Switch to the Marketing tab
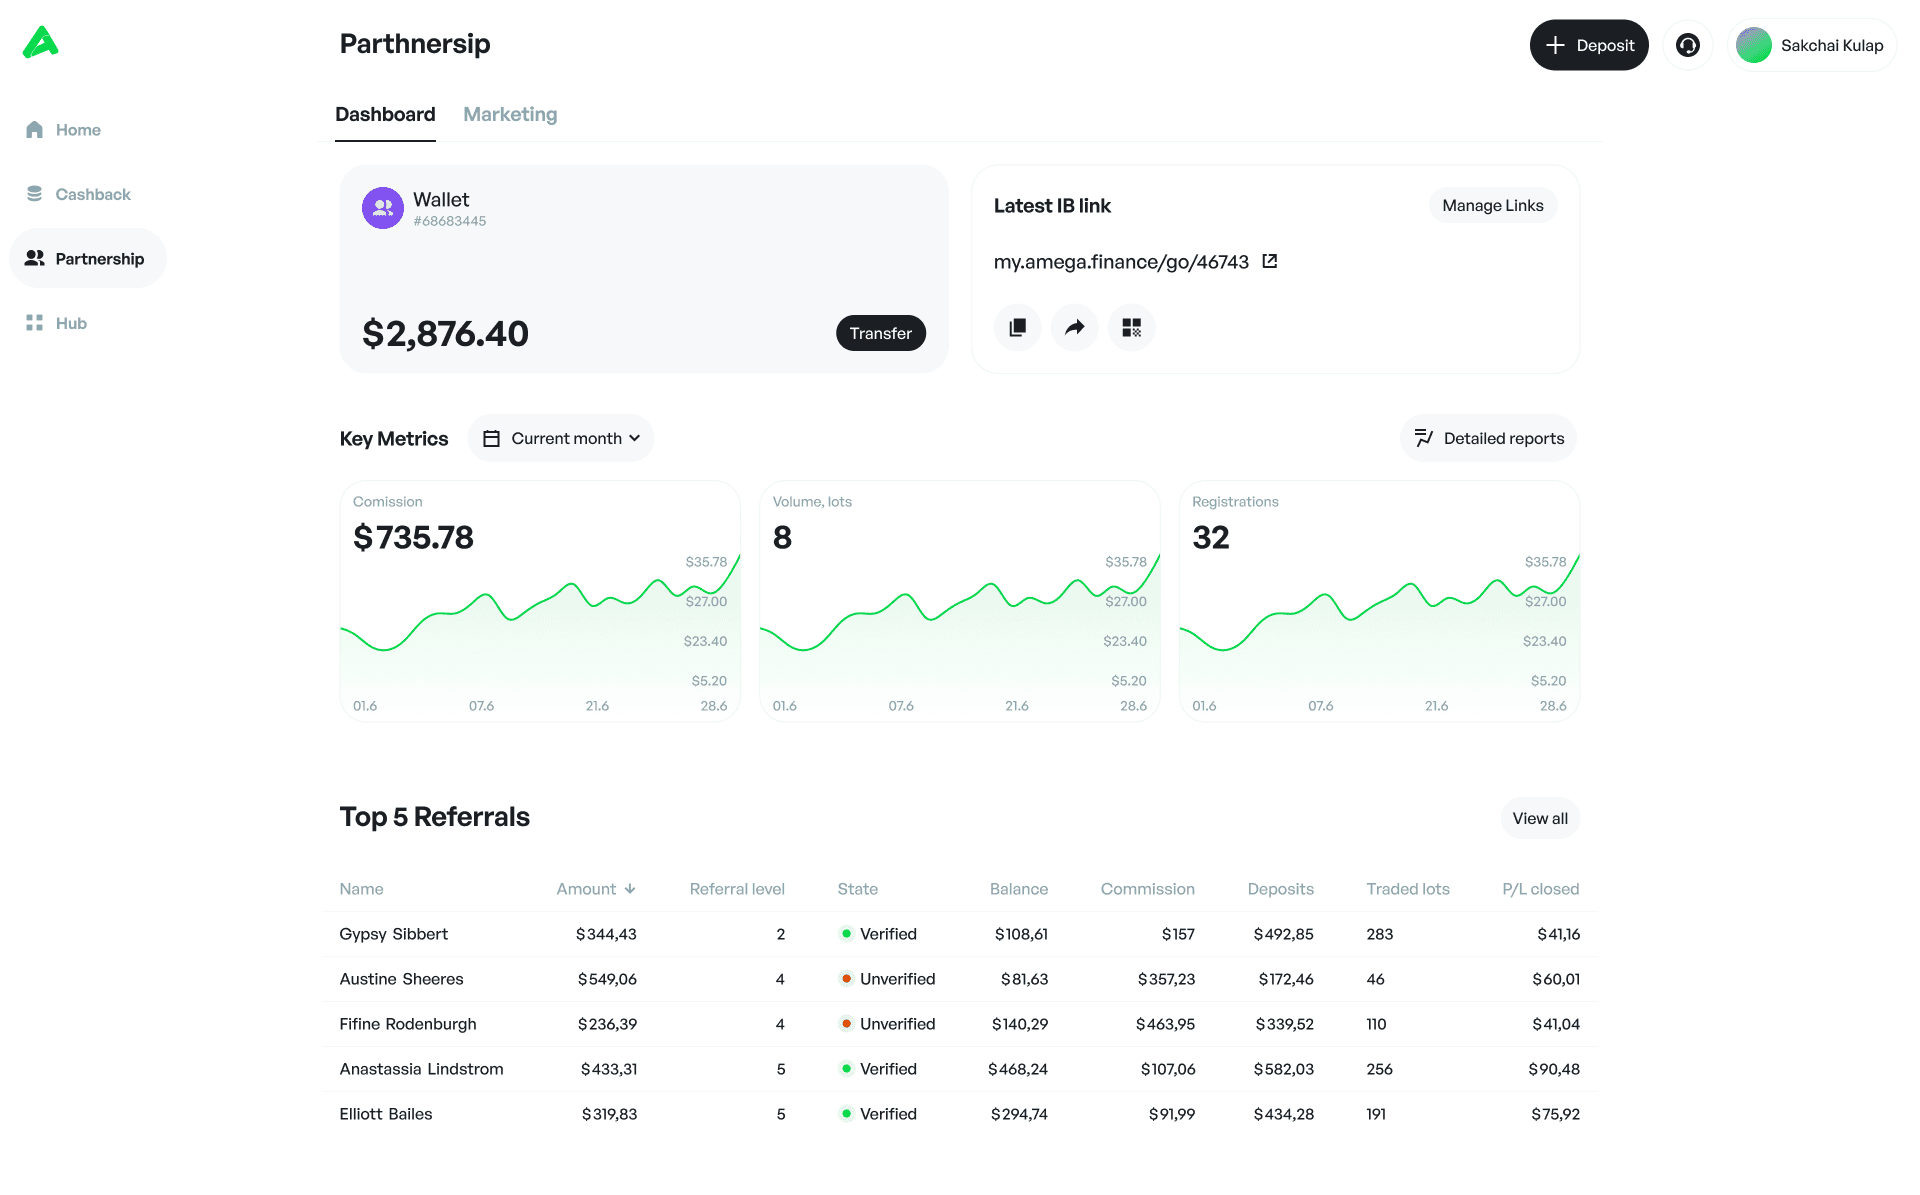 pyautogui.click(x=510, y=114)
